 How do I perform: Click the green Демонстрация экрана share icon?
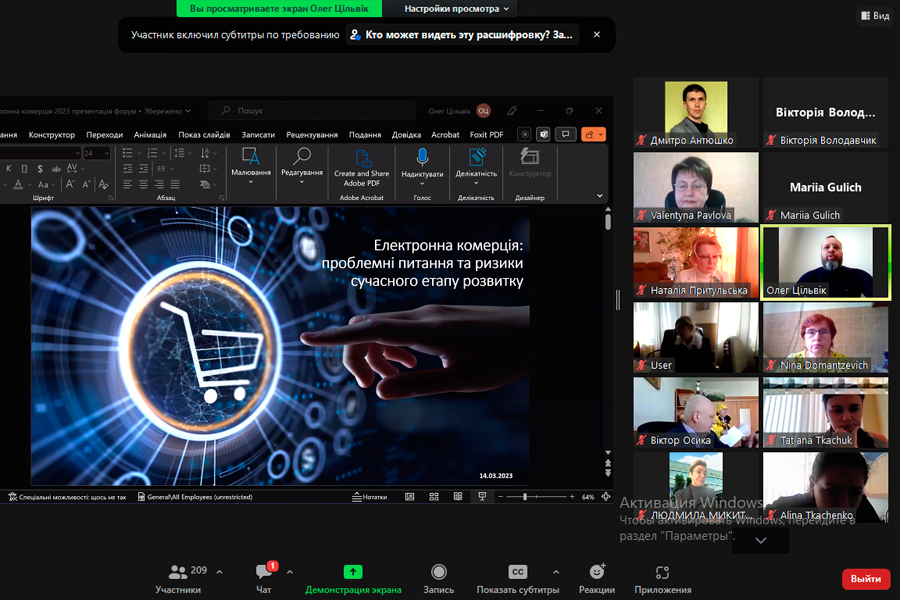[353, 571]
